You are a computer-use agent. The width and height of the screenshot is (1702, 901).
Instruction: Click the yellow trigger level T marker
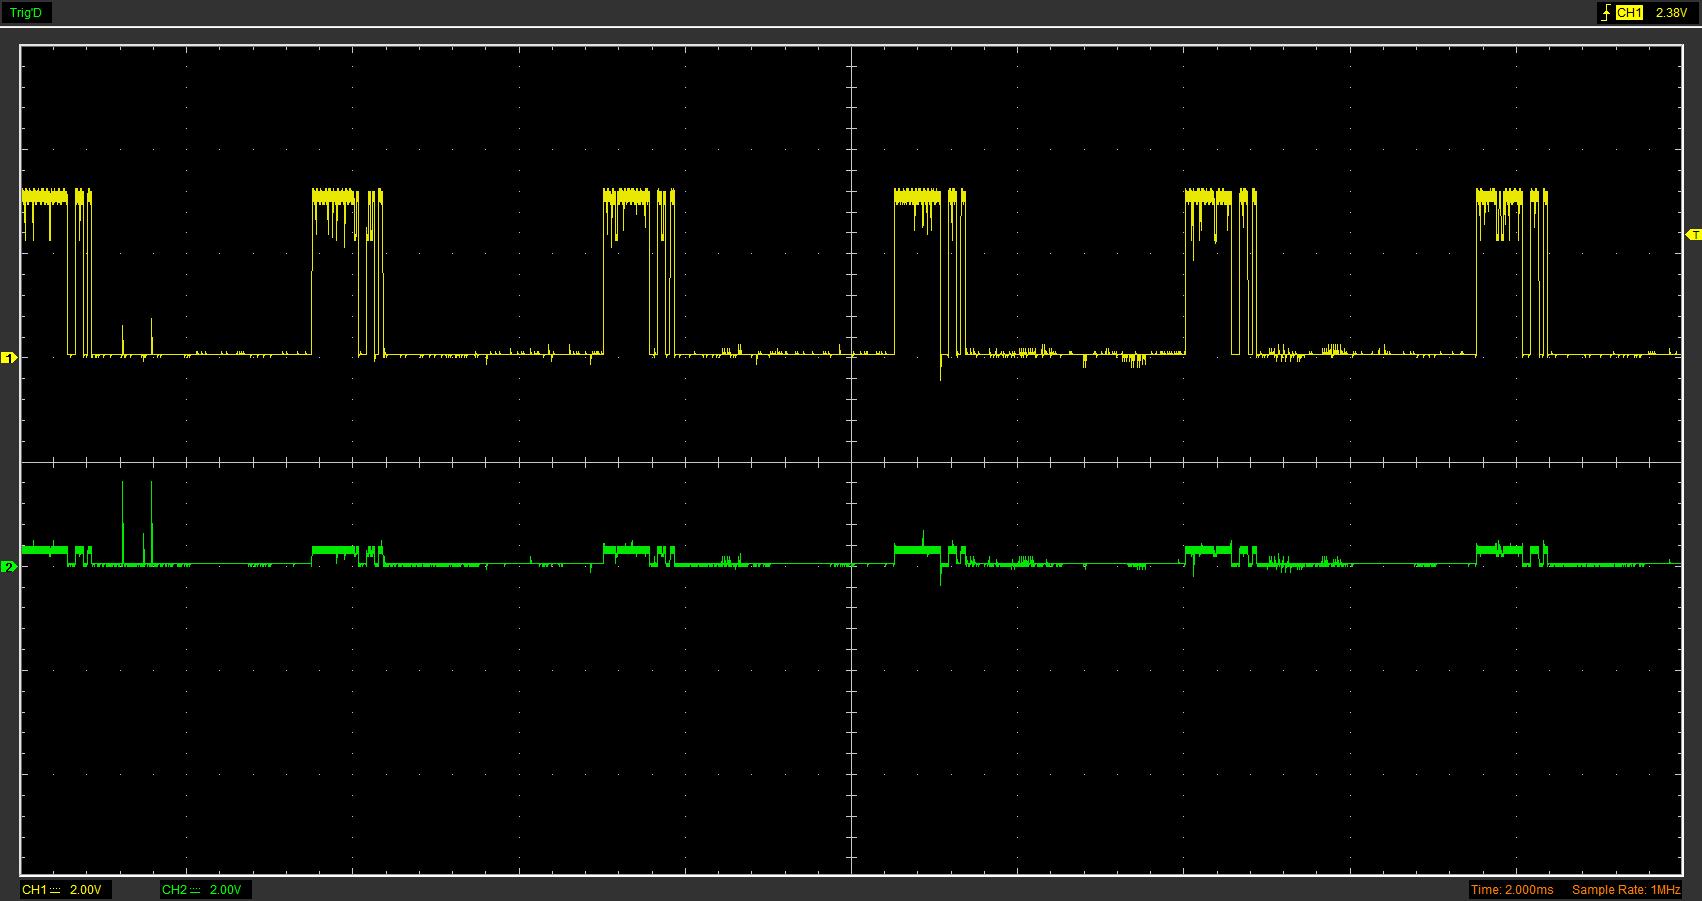pyautogui.click(x=1693, y=235)
